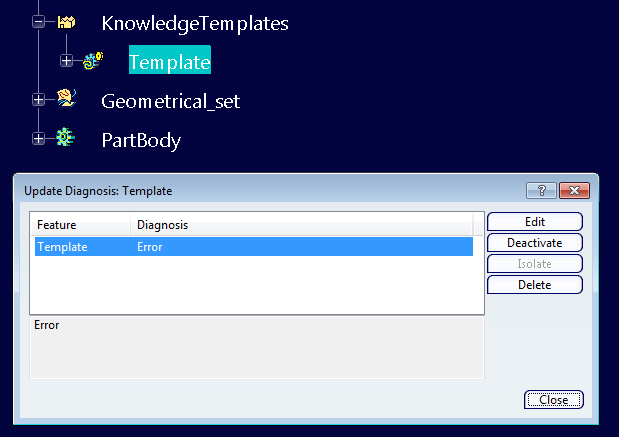624x446 pixels.
Task: Close the dialog with the Close button
Action: coord(554,399)
